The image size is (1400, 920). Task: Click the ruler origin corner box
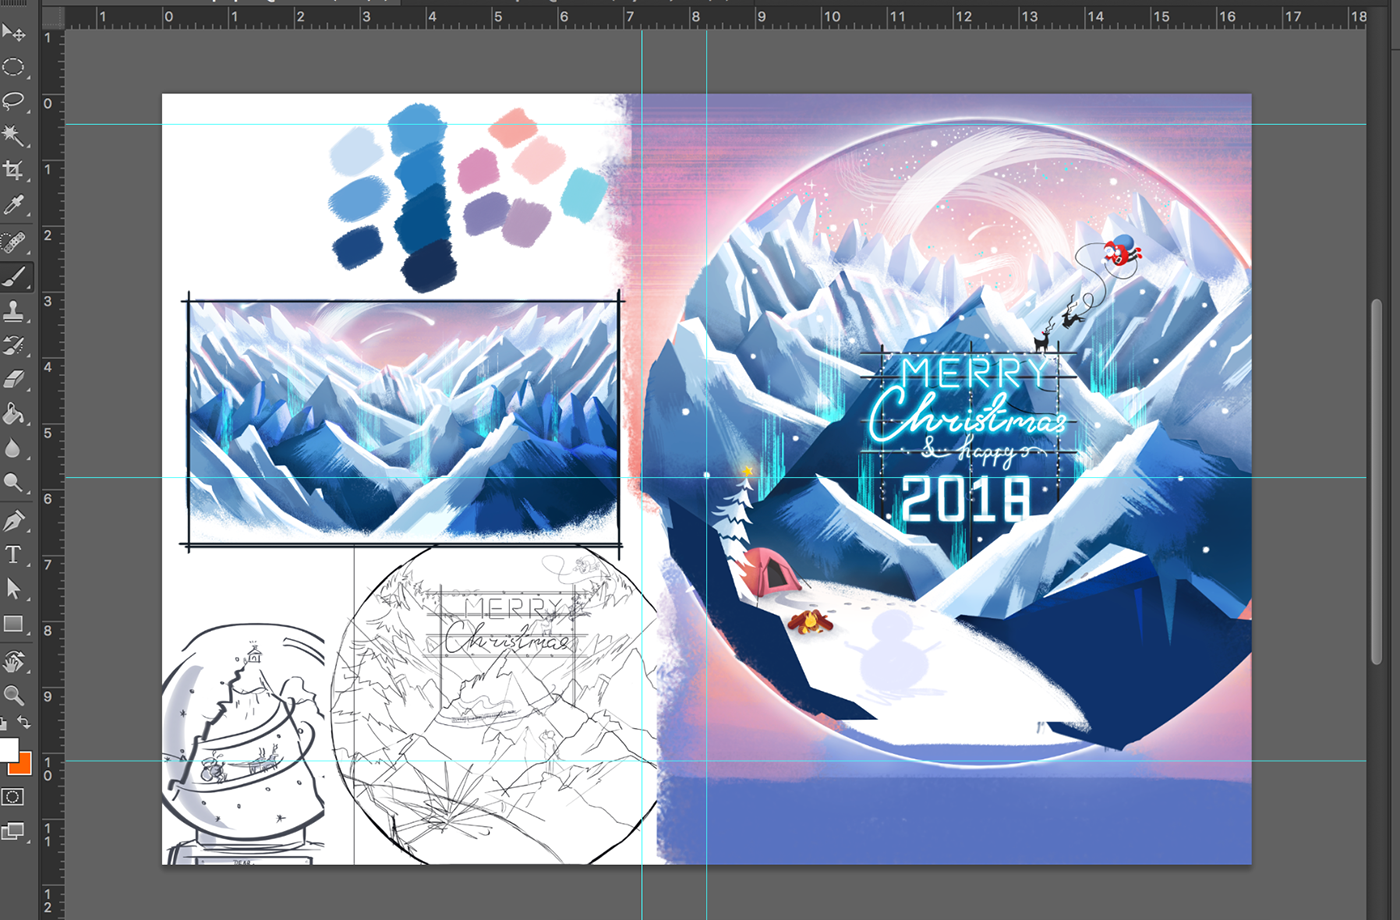(x=52, y=17)
